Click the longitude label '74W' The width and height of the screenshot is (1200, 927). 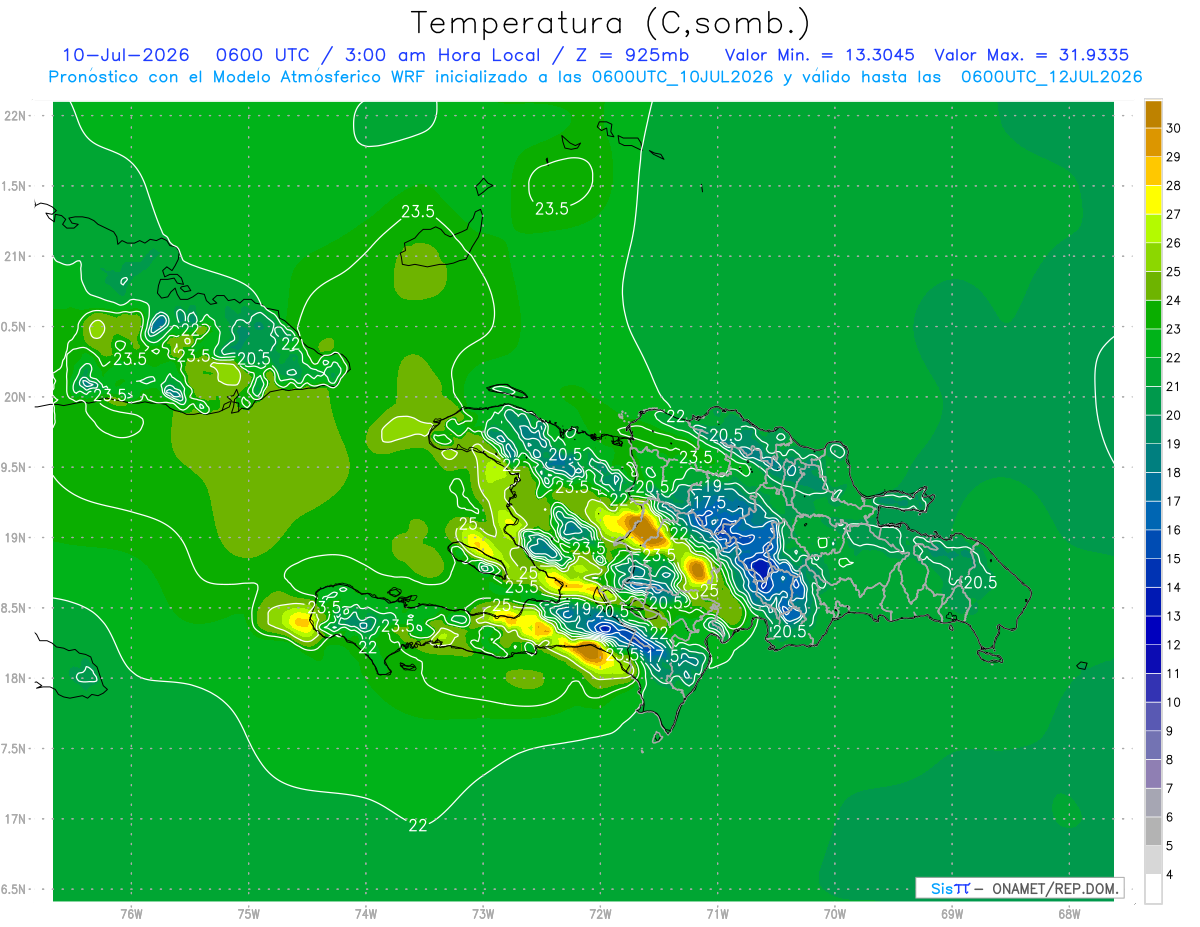366,914
